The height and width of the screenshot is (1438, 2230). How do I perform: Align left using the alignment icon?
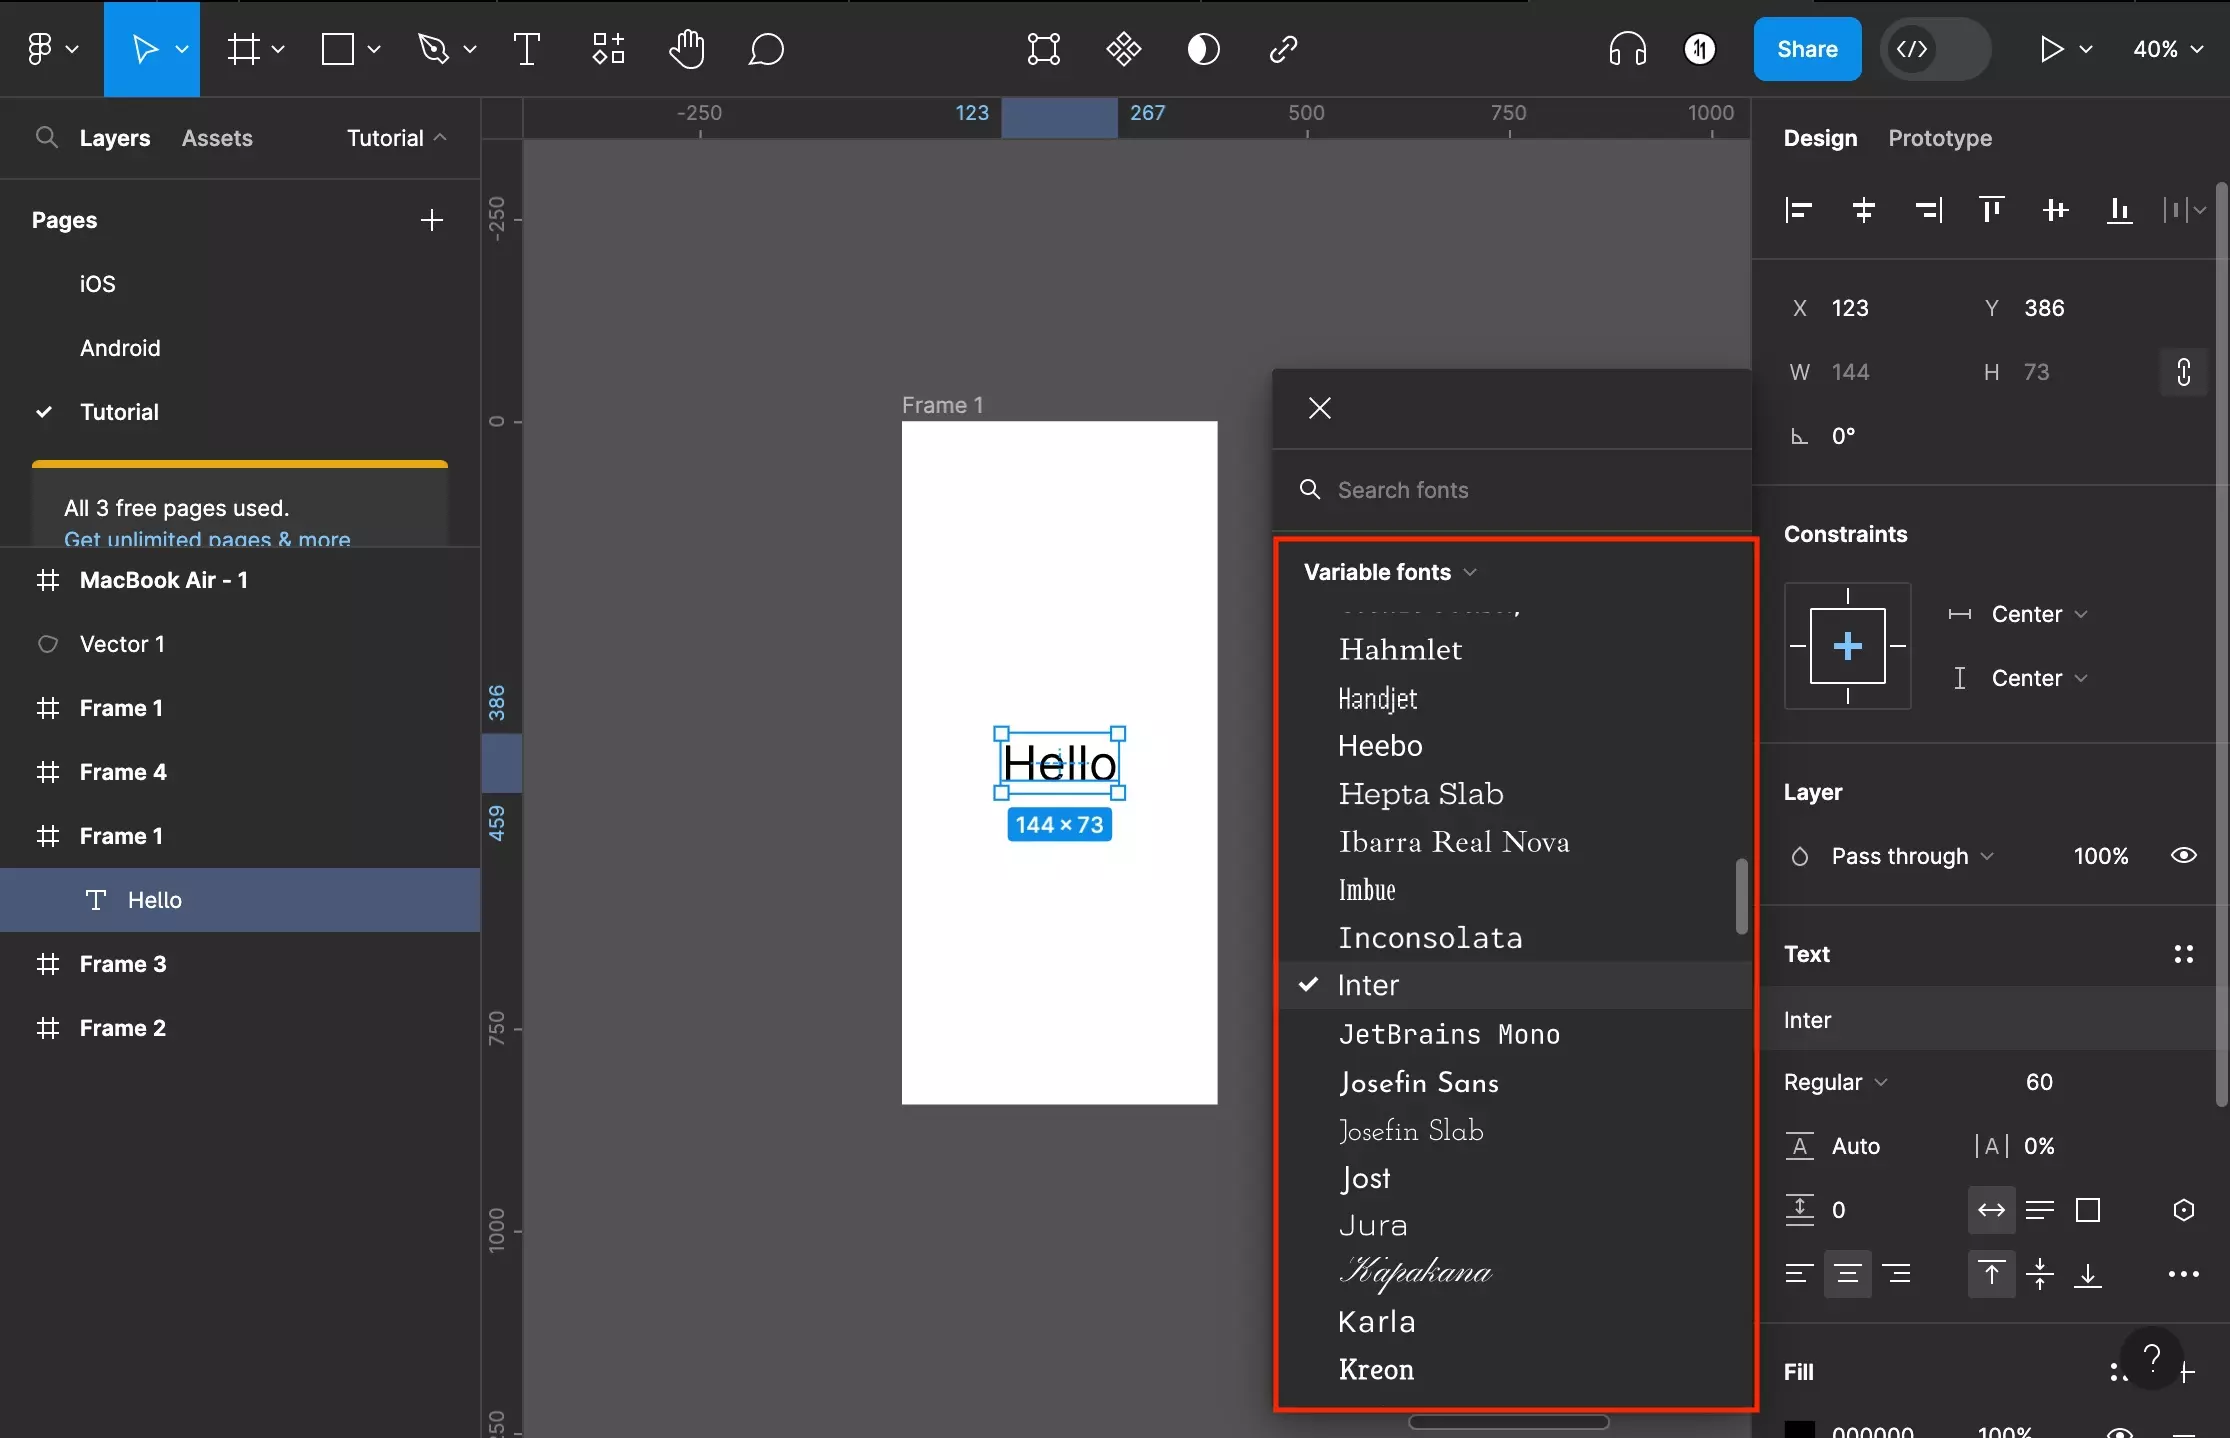1799,210
